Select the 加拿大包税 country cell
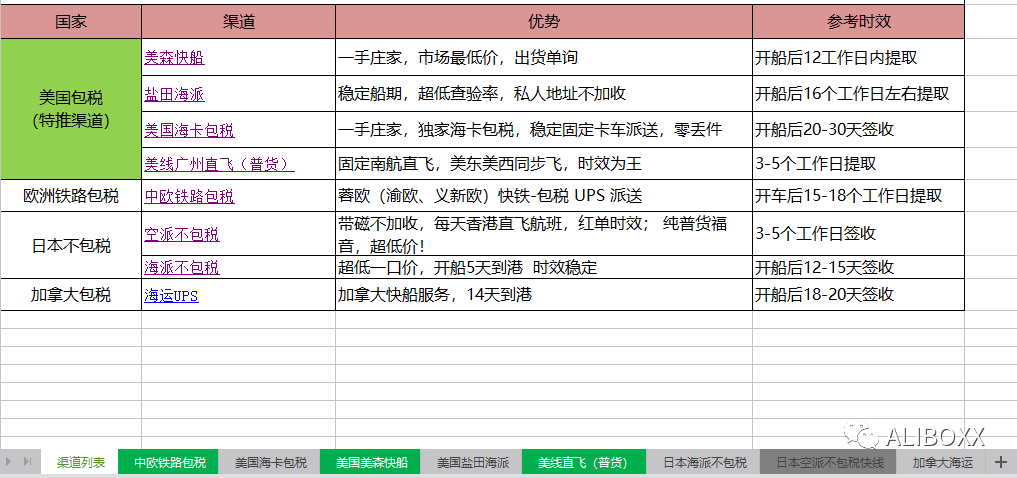1017x478 pixels. (71, 295)
